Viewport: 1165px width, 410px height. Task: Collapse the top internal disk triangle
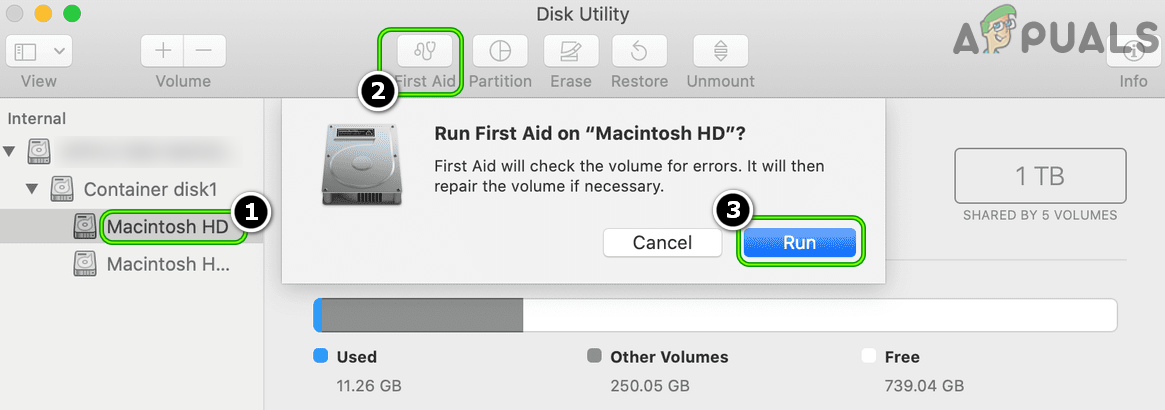10,152
